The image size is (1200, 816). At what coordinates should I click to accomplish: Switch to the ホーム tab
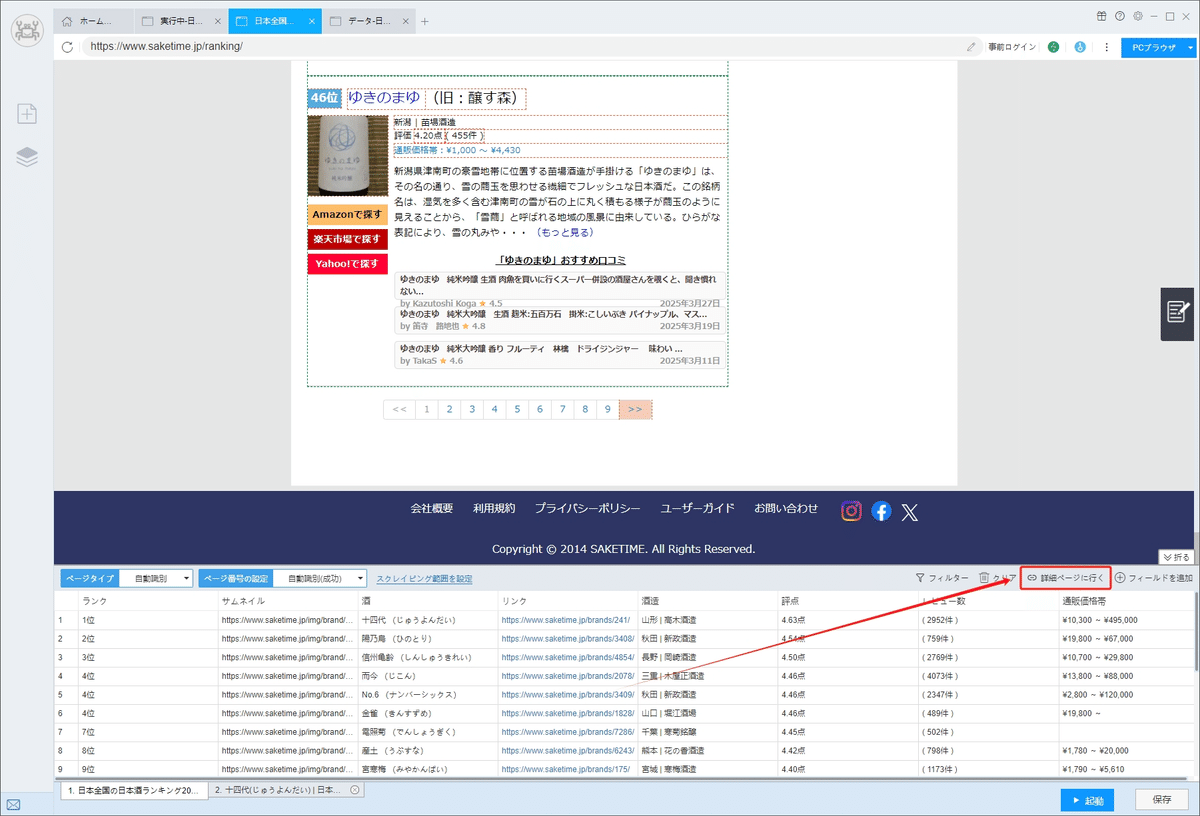coord(94,21)
